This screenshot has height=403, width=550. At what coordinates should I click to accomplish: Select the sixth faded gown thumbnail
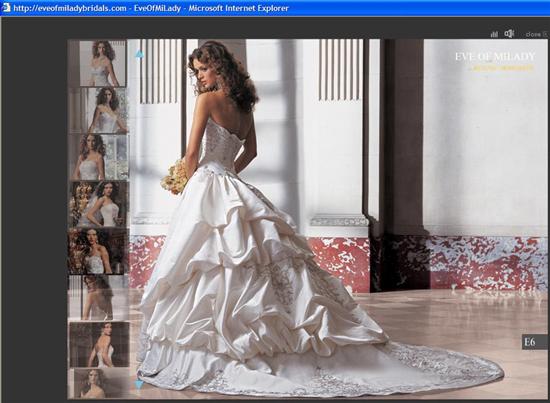[x=99, y=298]
